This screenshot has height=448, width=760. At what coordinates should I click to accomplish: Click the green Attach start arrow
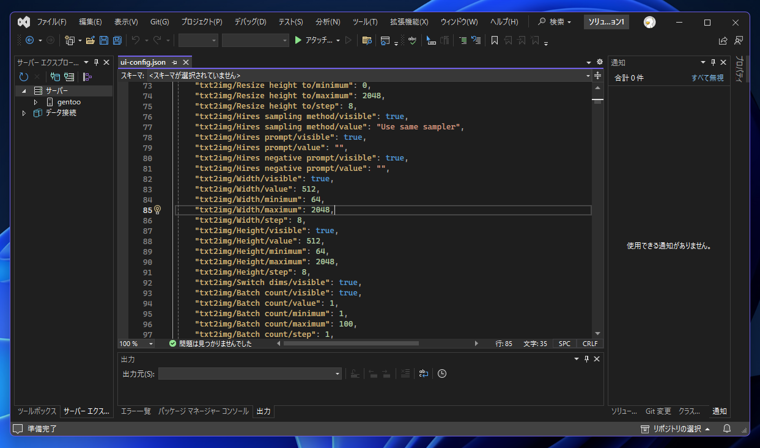pos(298,40)
